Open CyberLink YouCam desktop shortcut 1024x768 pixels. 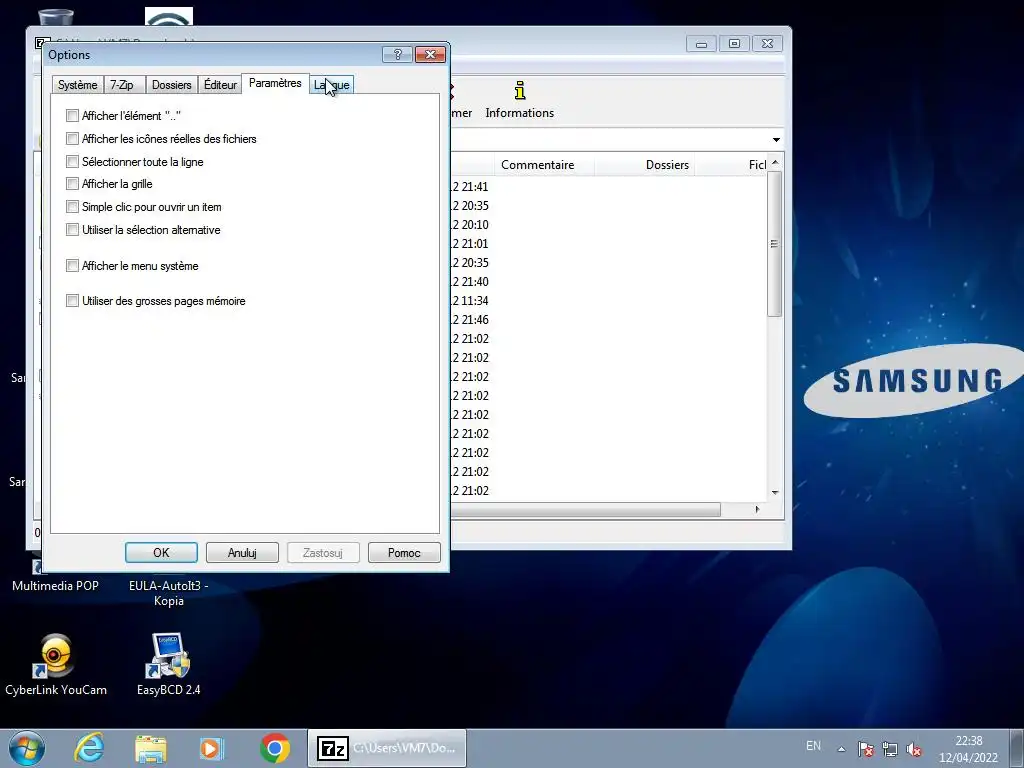point(56,664)
